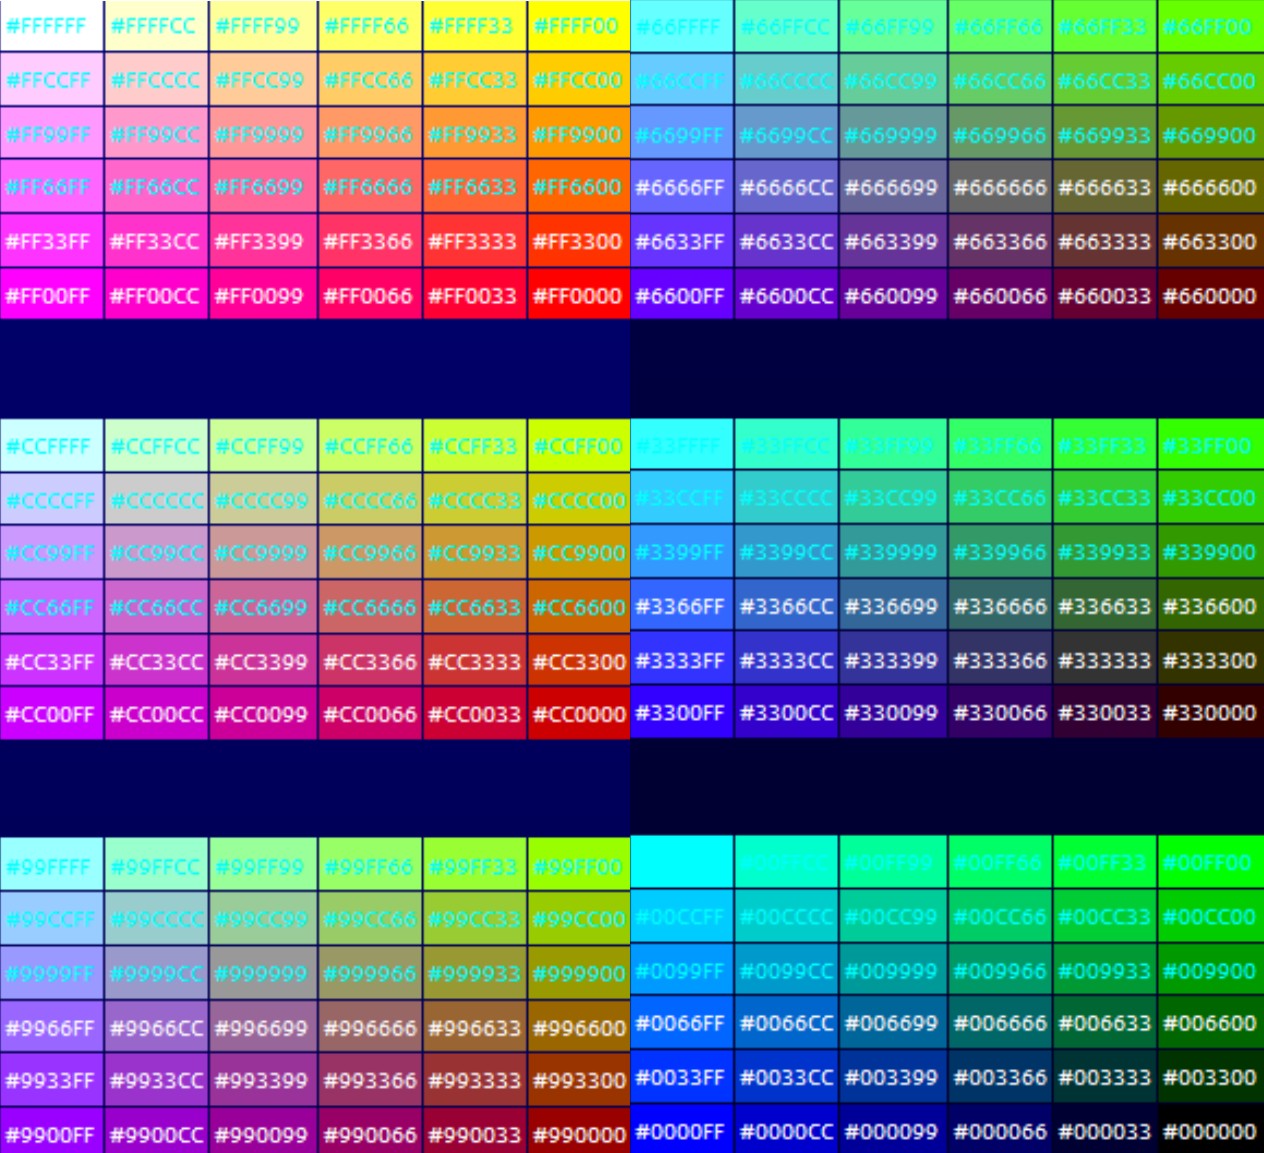Image resolution: width=1264 pixels, height=1153 pixels.
Task: Choose the #666666 gray swatch
Action: coord(1000,187)
